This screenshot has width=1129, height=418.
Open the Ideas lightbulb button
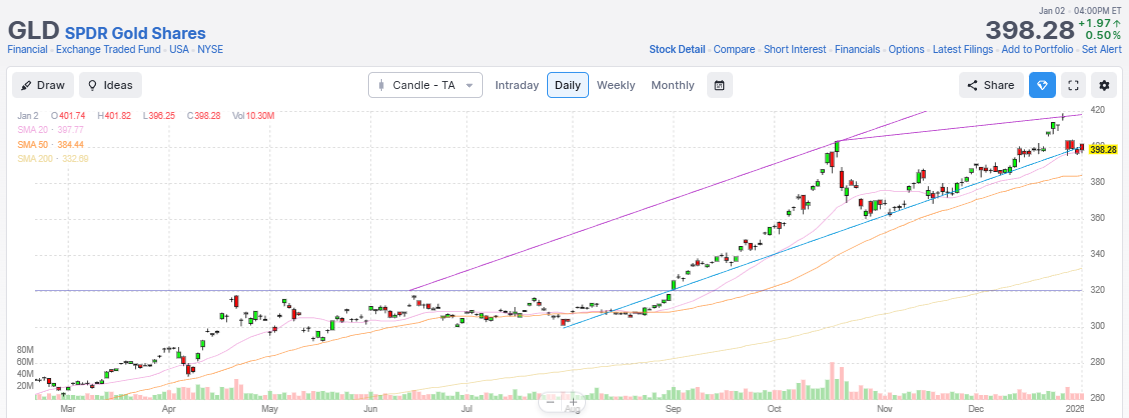(x=110, y=85)
